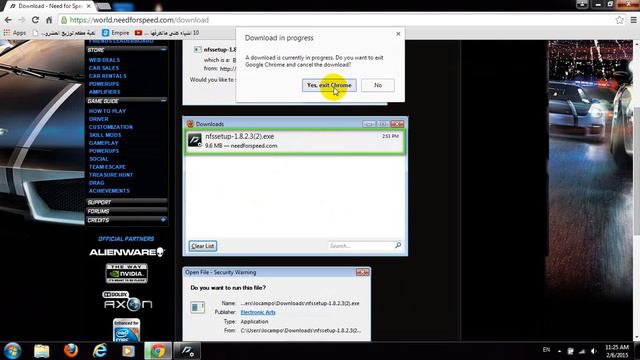Open File Explorer from taskbar
Viewport: 640px width, 360px height.
click(42, 351)
